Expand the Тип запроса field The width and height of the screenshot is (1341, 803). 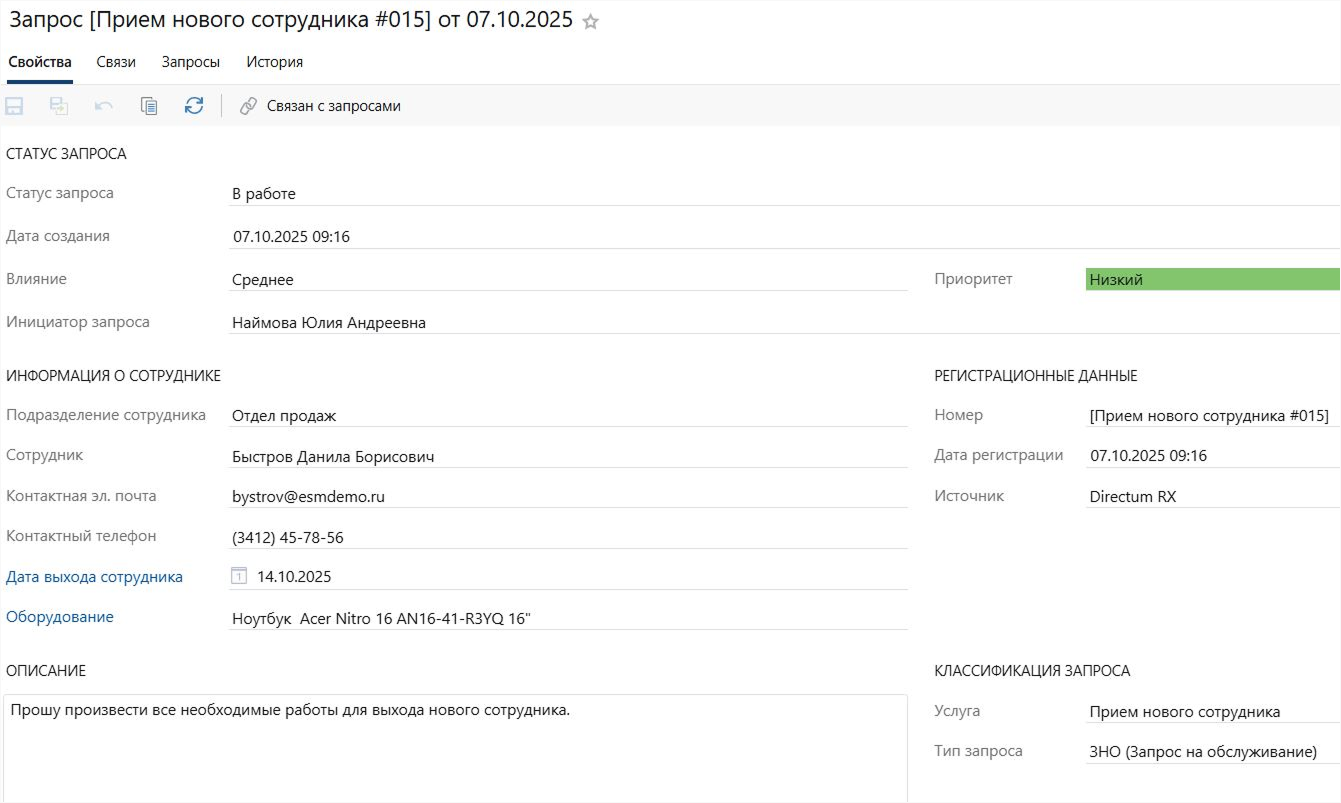tap(1212, 752)
